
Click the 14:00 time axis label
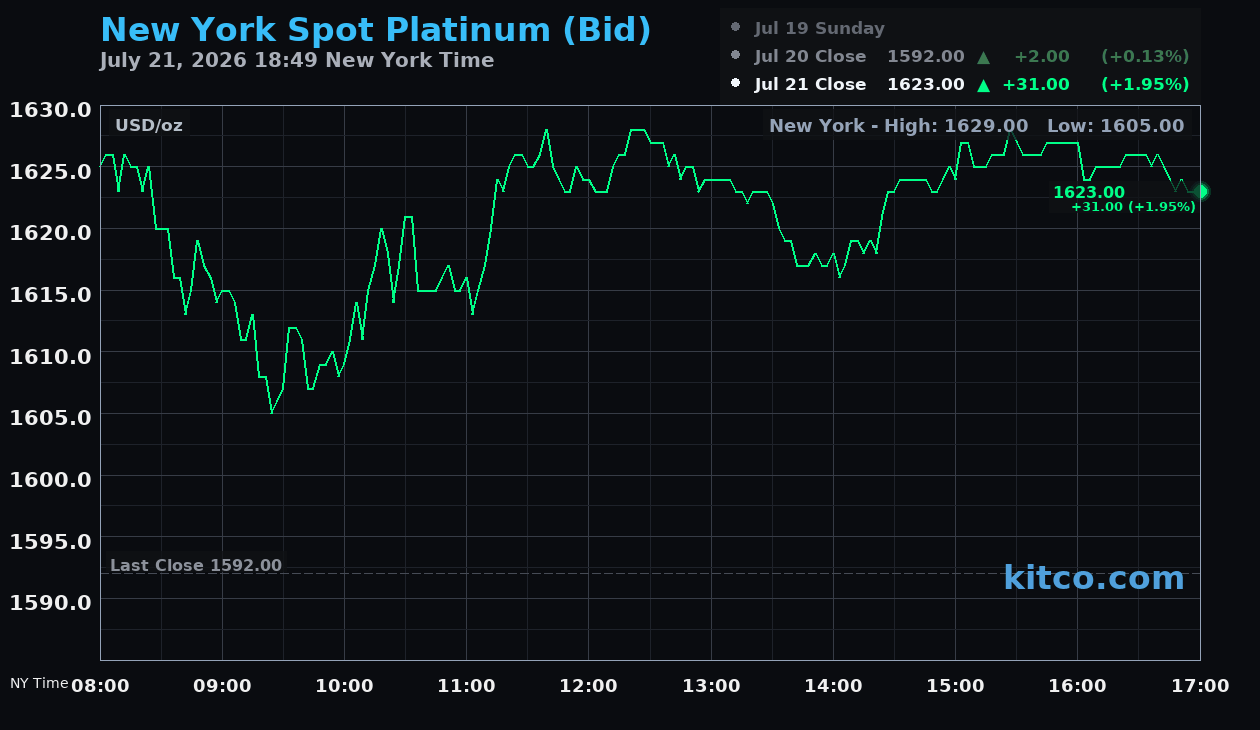click(x=833, y=686)
